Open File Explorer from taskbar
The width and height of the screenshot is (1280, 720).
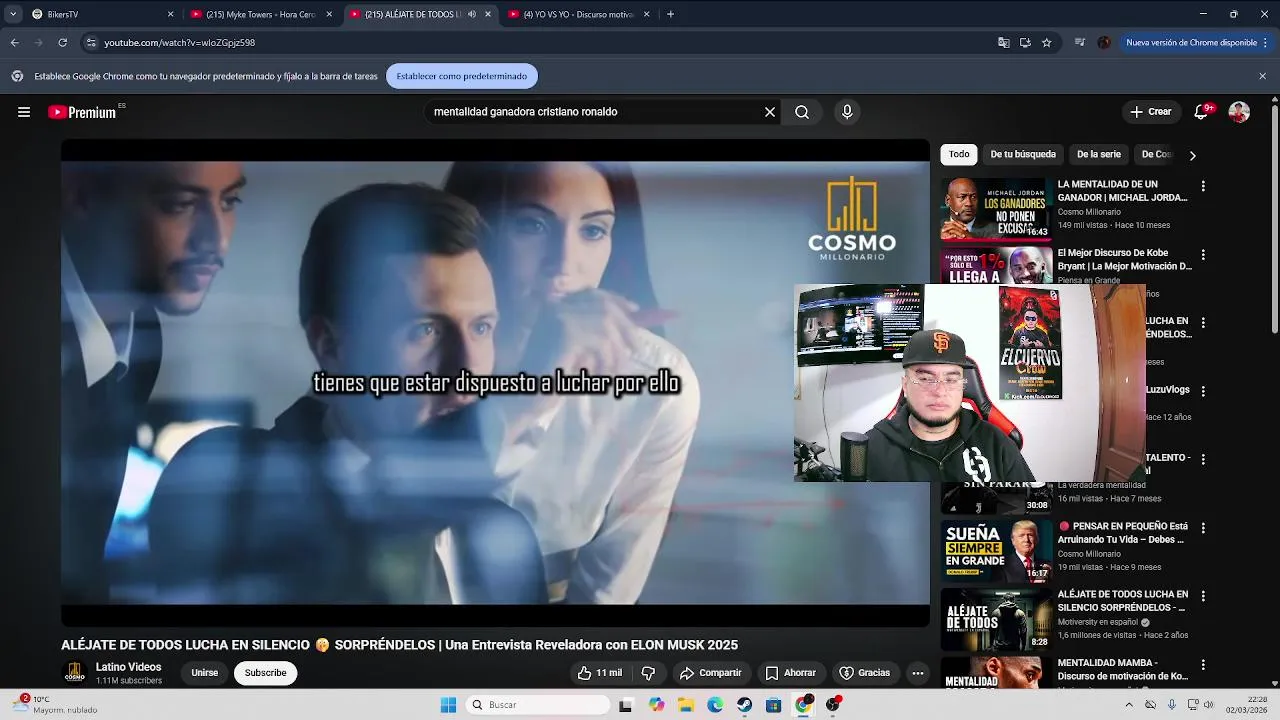(x=686, y=705)
